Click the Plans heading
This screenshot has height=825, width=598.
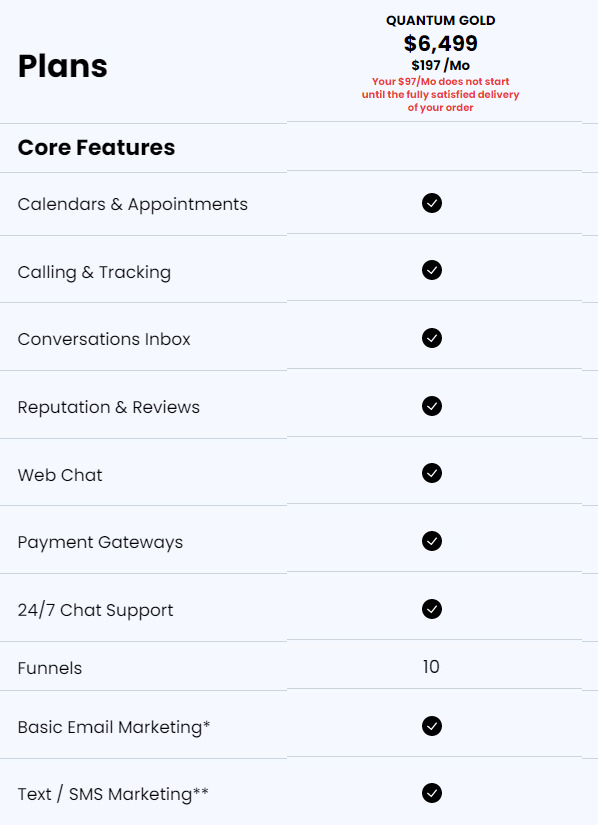click(63, 66)
